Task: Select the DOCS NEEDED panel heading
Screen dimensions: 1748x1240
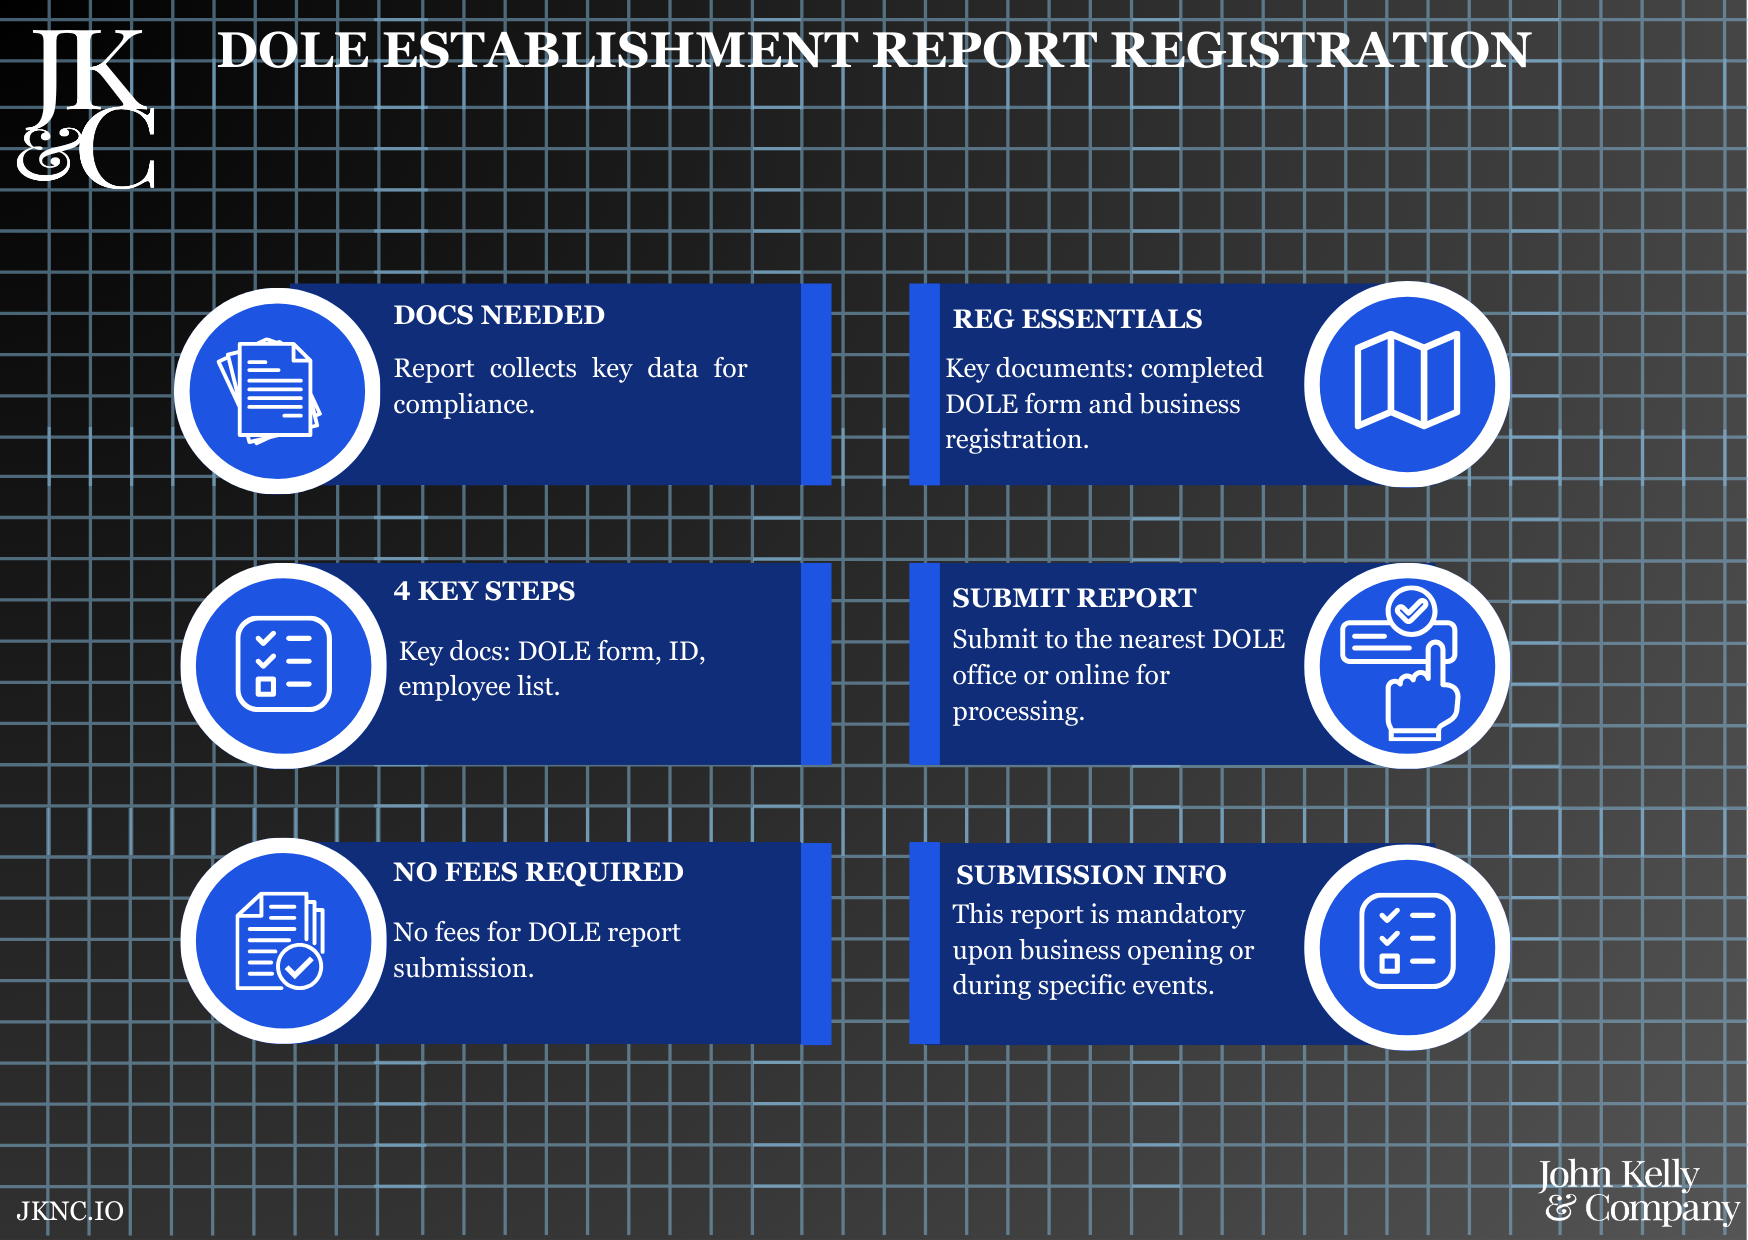Action: (x=500, y=315)
